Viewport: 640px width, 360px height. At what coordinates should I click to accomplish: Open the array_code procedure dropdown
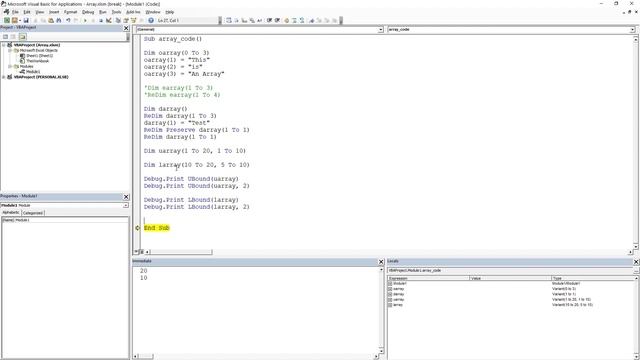click(x=632, y=30)
